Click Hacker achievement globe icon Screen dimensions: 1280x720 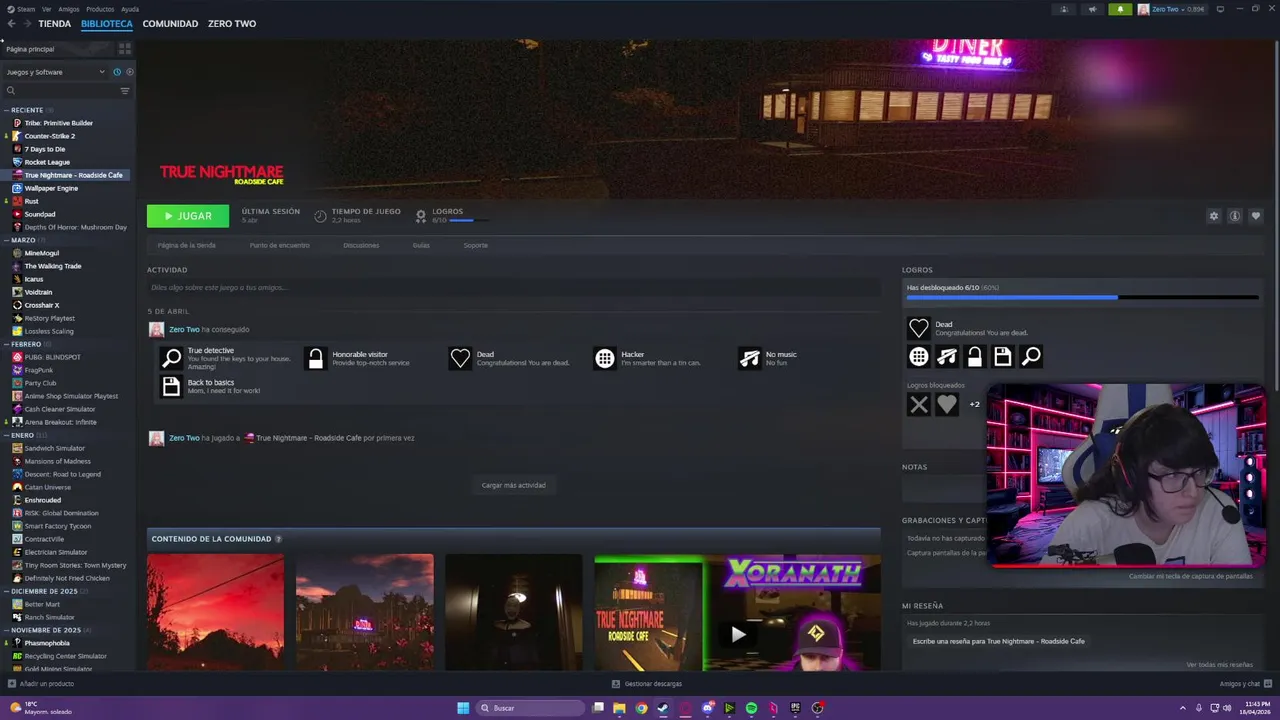(x=604, y=358)
